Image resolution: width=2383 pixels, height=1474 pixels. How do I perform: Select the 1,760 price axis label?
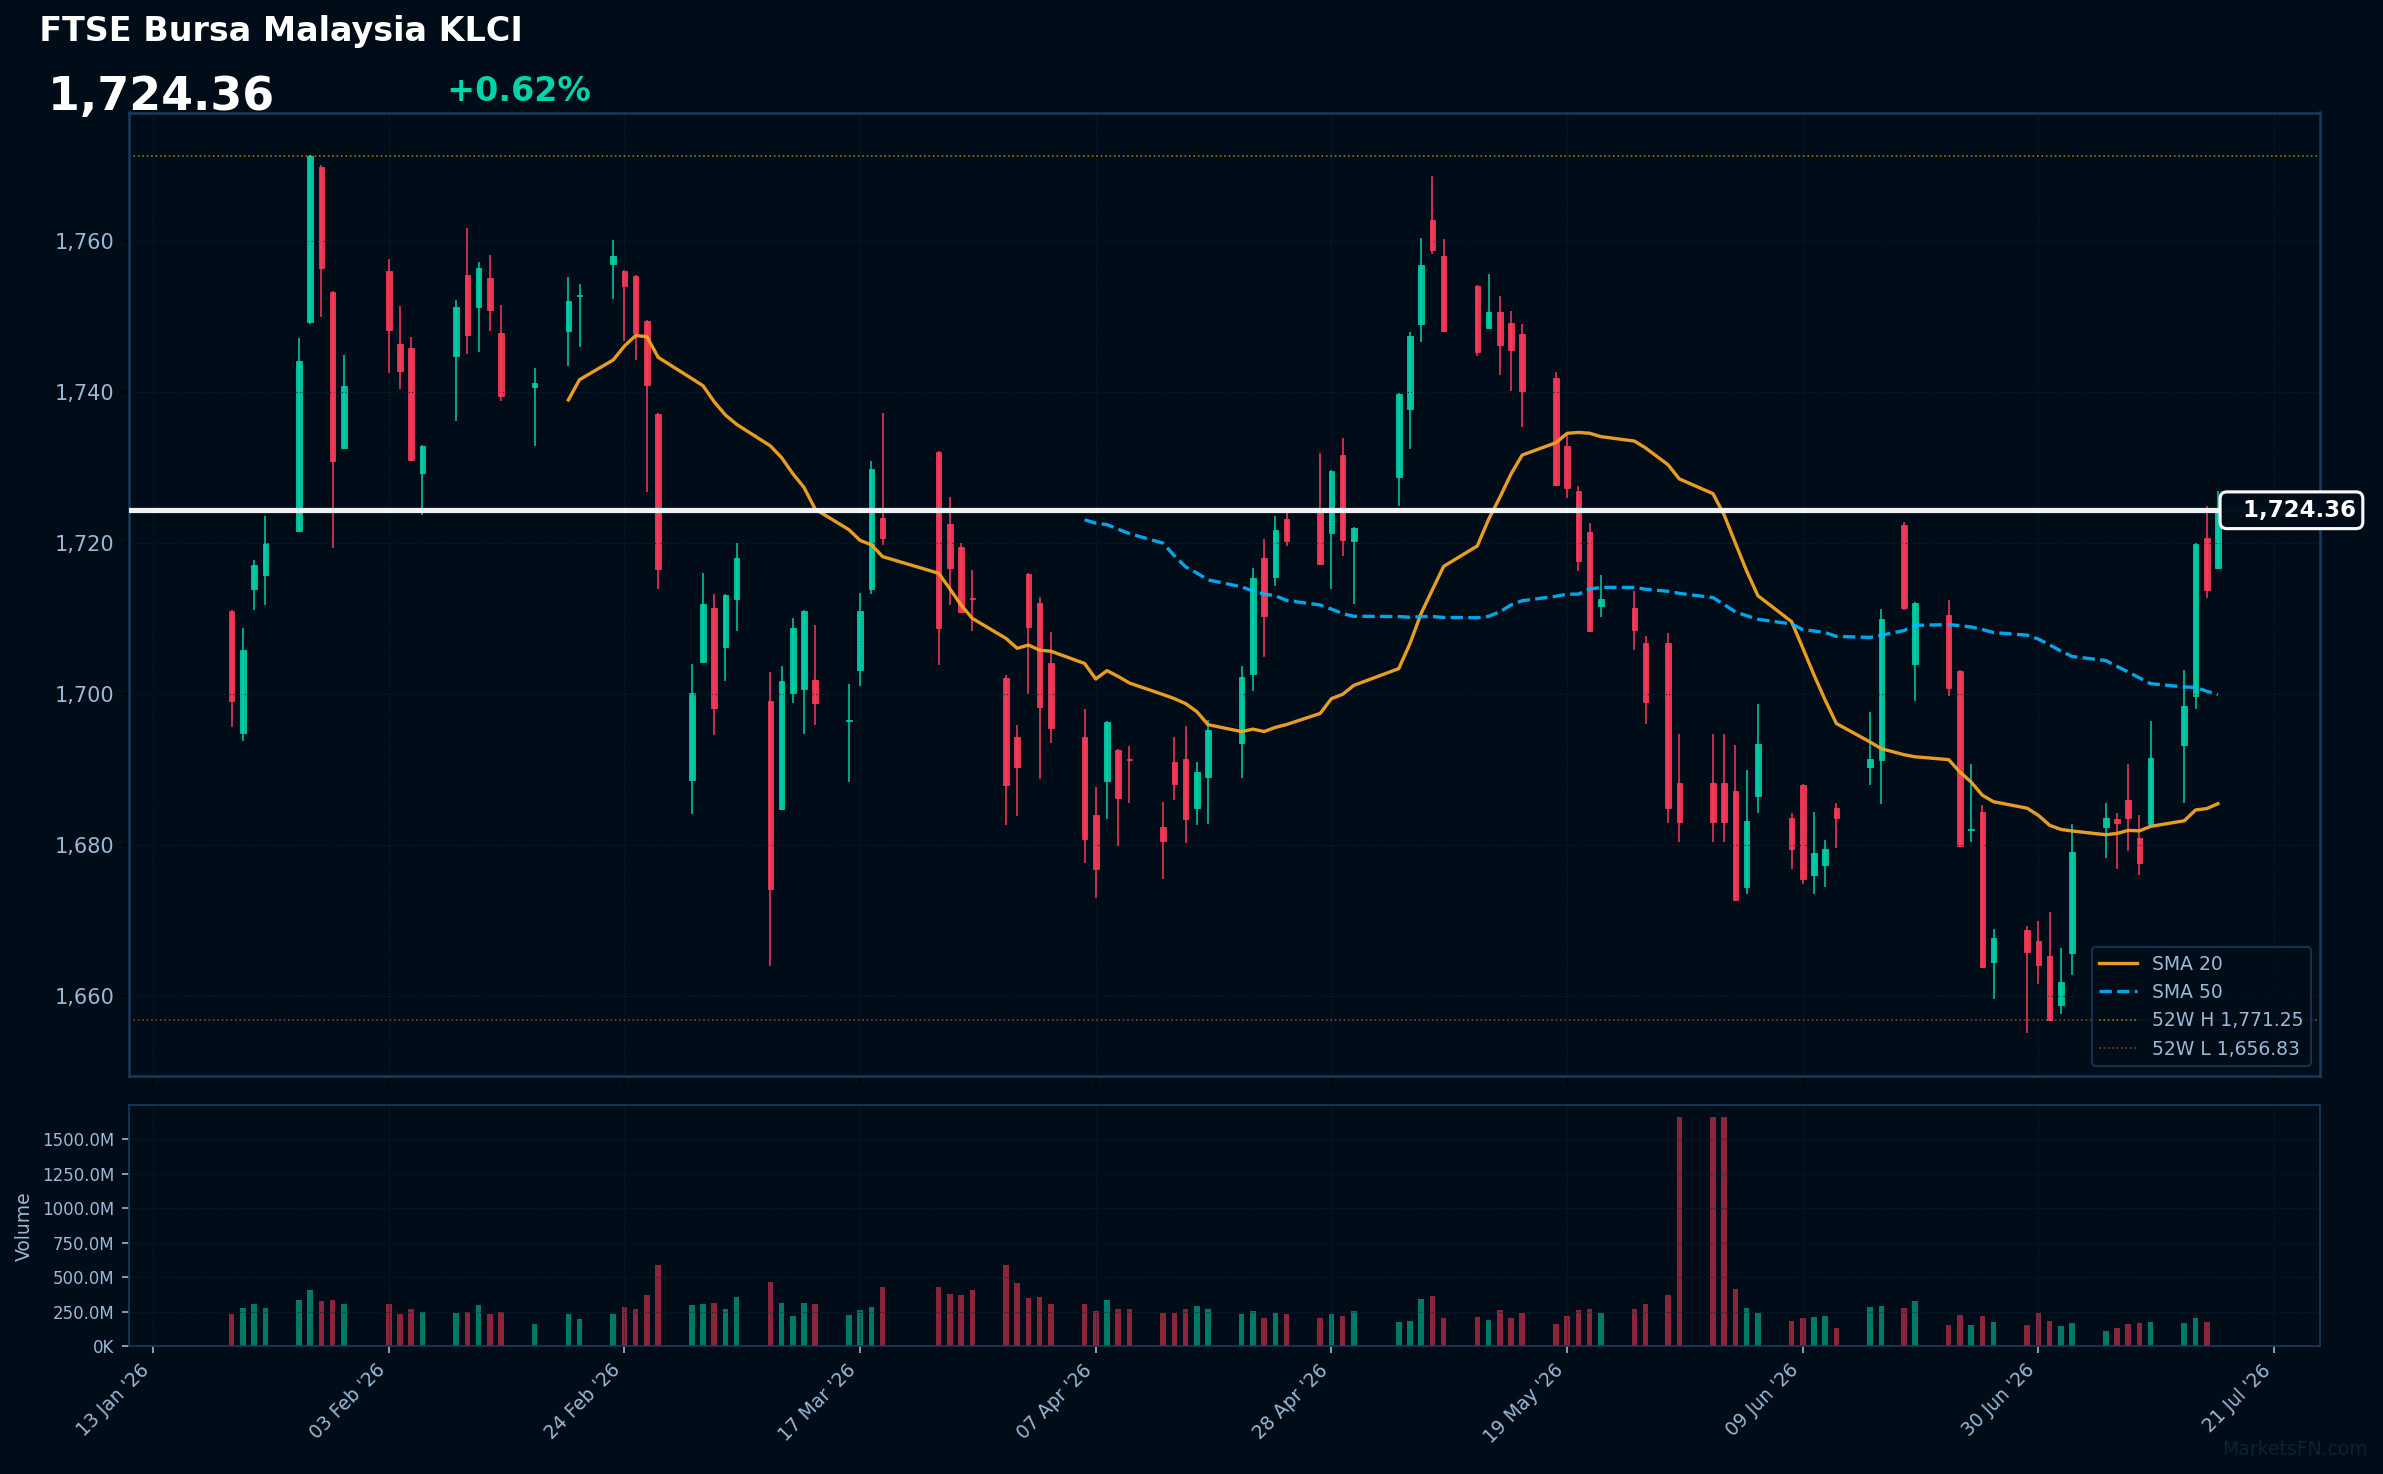[85, 242]
